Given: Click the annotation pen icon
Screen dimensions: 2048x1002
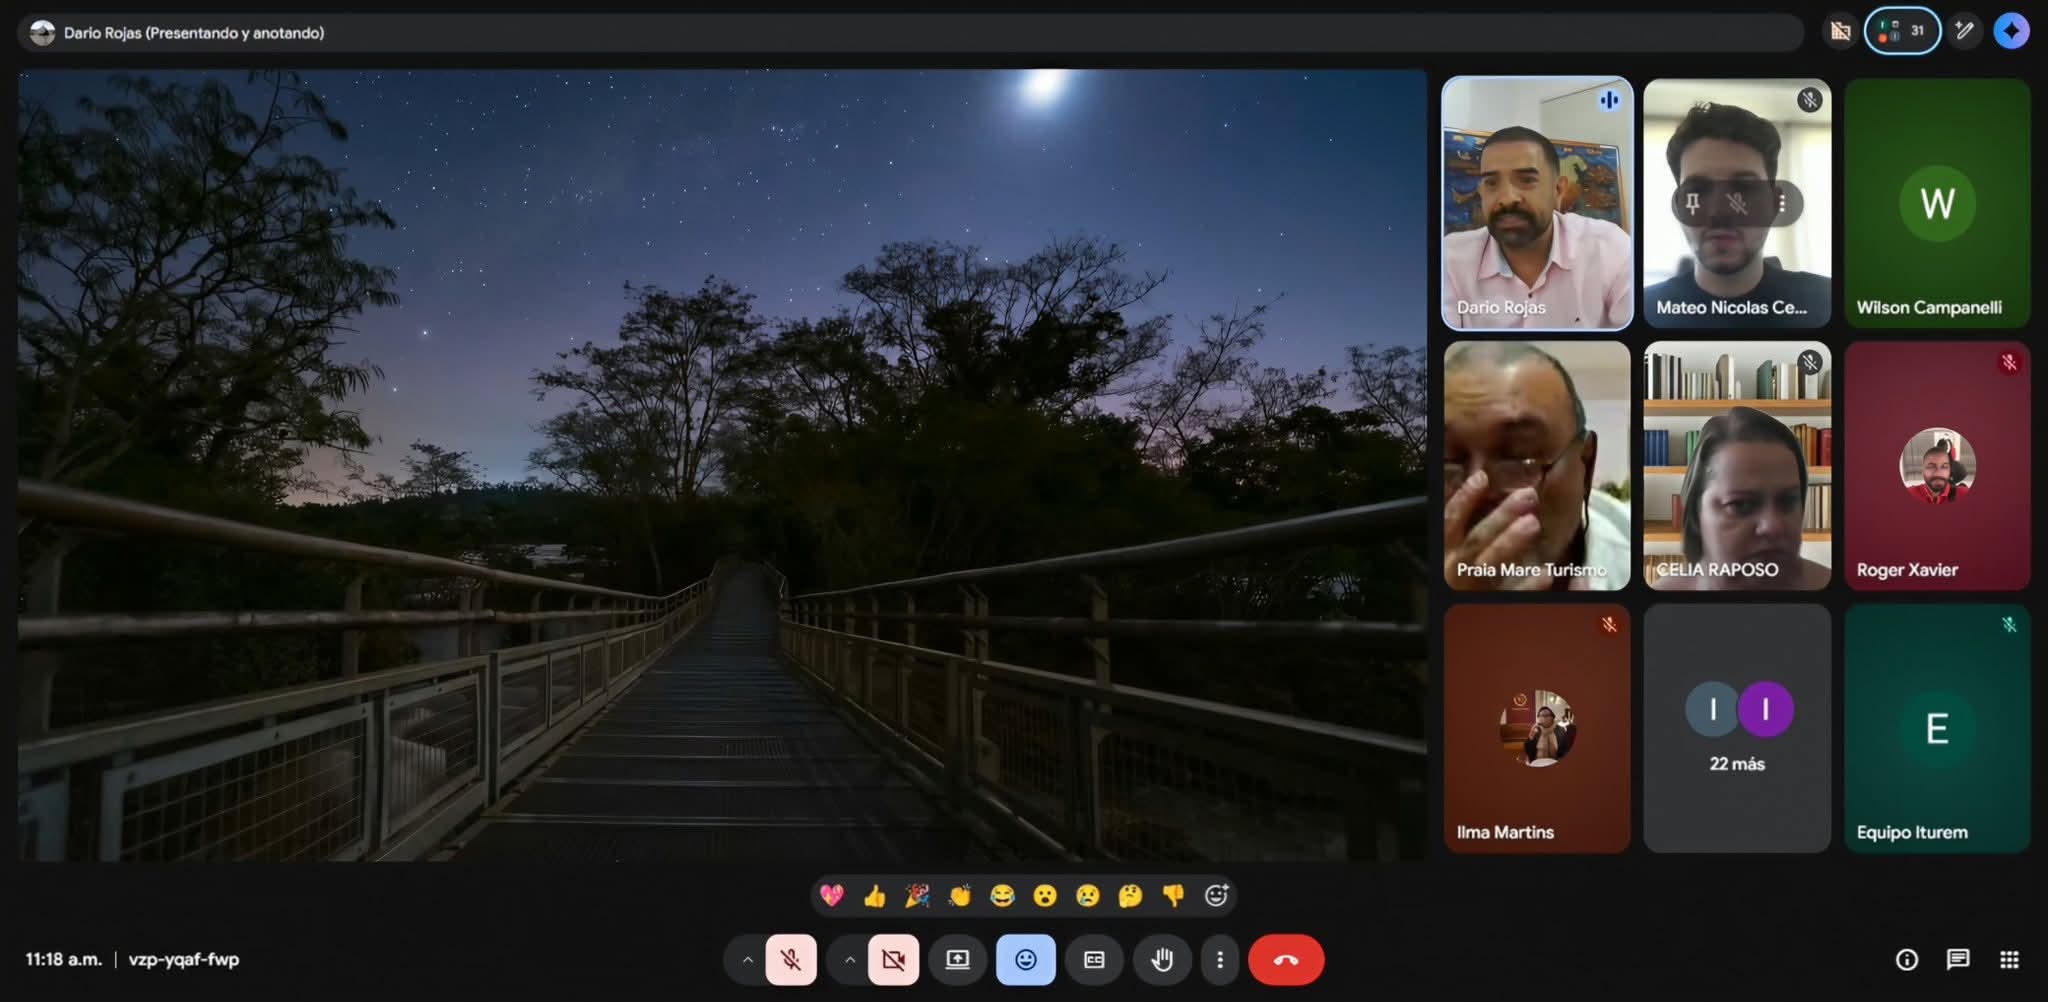Looking at the screenshot, I should coord(1964,31).
